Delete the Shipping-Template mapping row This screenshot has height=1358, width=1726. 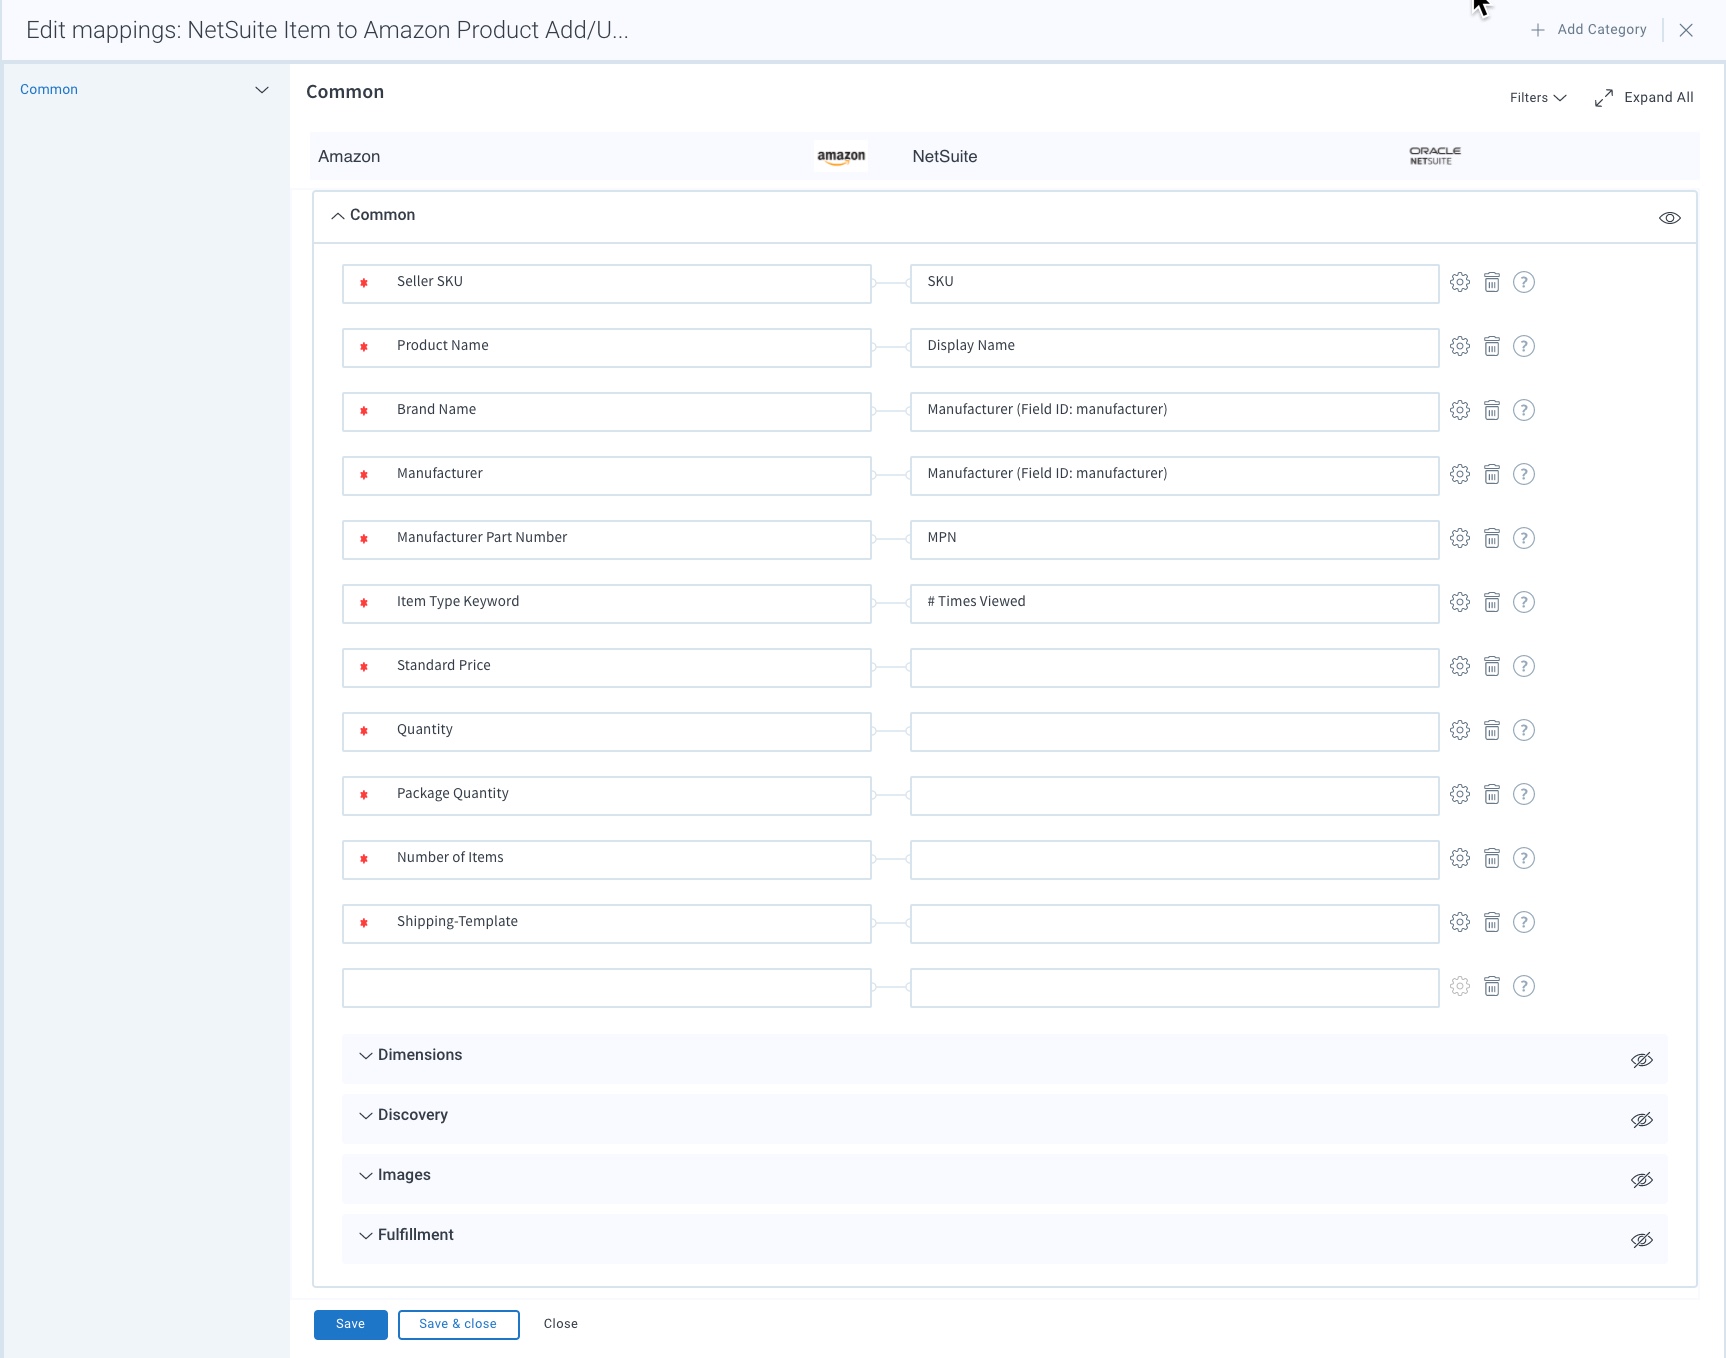(x=1492, y=922)
